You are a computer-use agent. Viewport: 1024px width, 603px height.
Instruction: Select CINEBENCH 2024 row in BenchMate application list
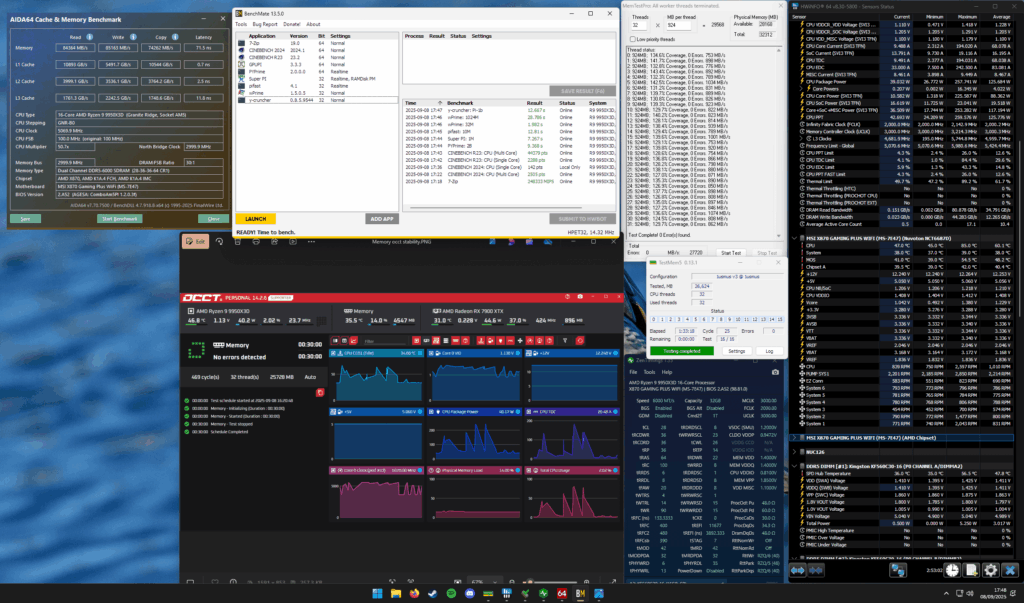tap(317, 50)
